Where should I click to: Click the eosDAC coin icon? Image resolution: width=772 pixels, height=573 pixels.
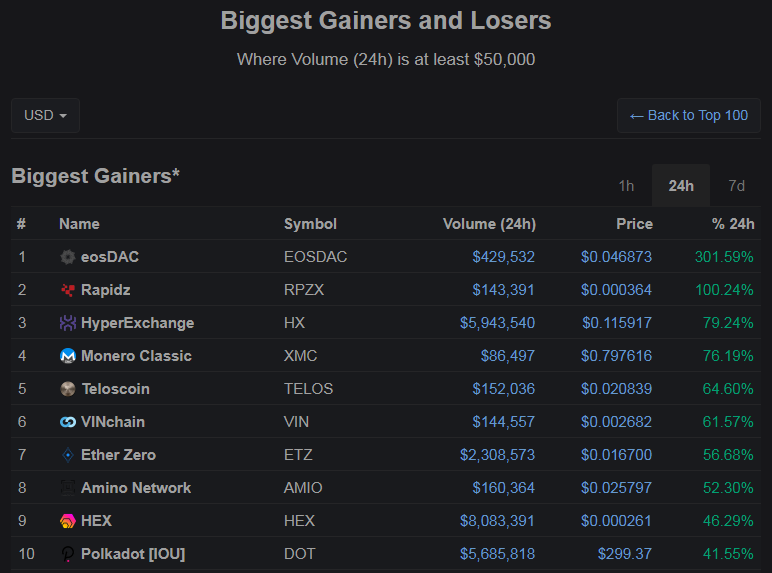67,257
